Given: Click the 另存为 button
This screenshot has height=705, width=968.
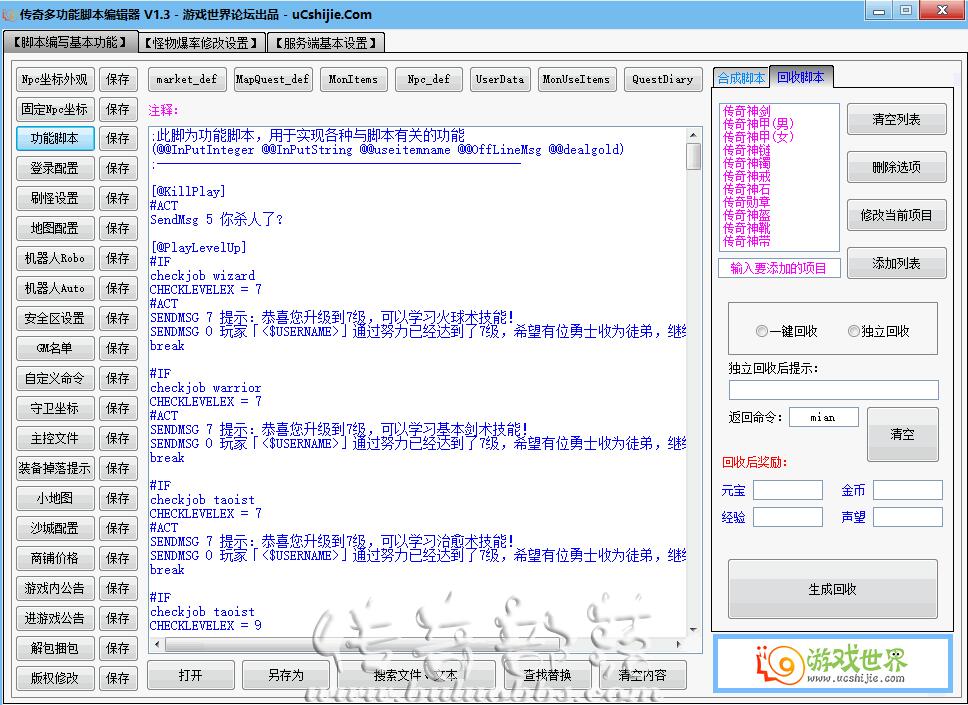Looking at the screenshot, I should click(x=286, y=675).
